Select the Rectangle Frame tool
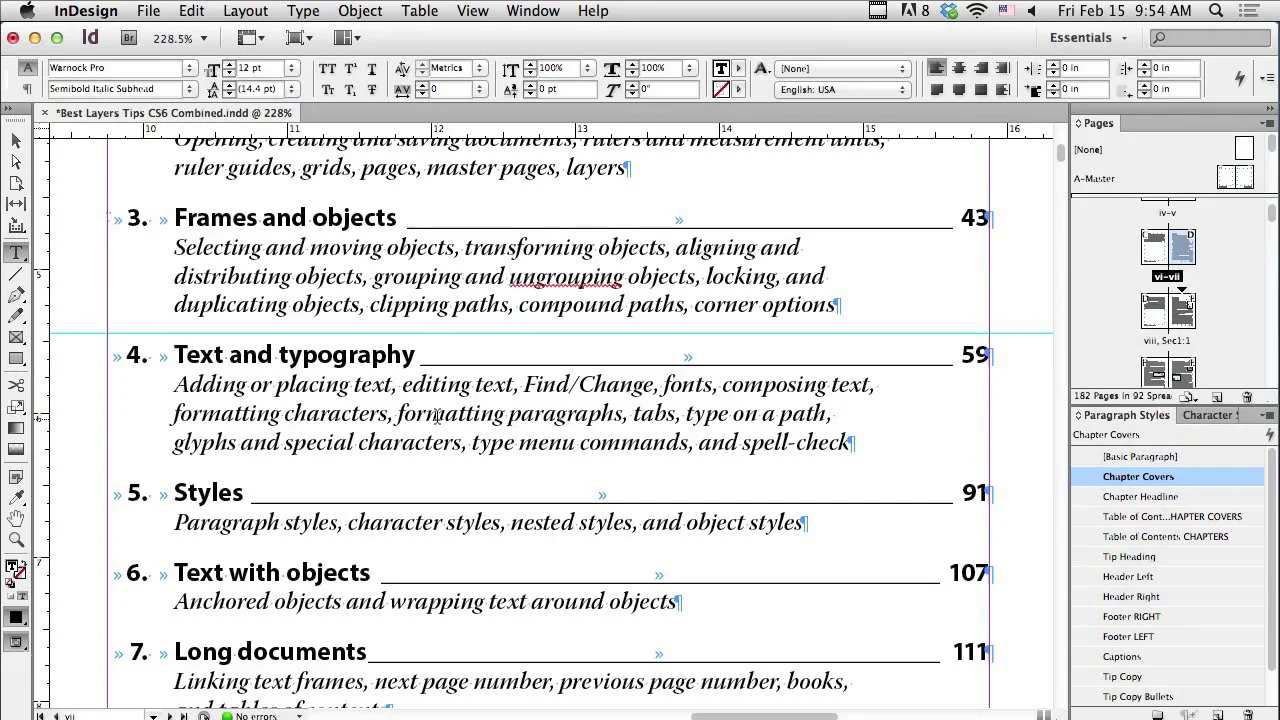This screenshot has width=1280, height=720. pos(16,337)
